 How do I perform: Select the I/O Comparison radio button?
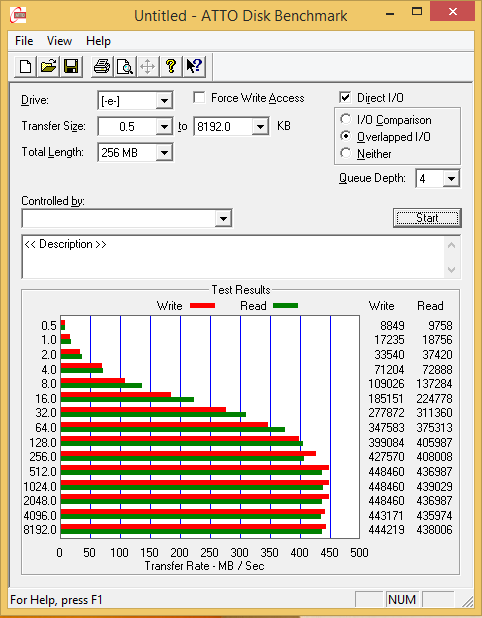coord(346,119)
